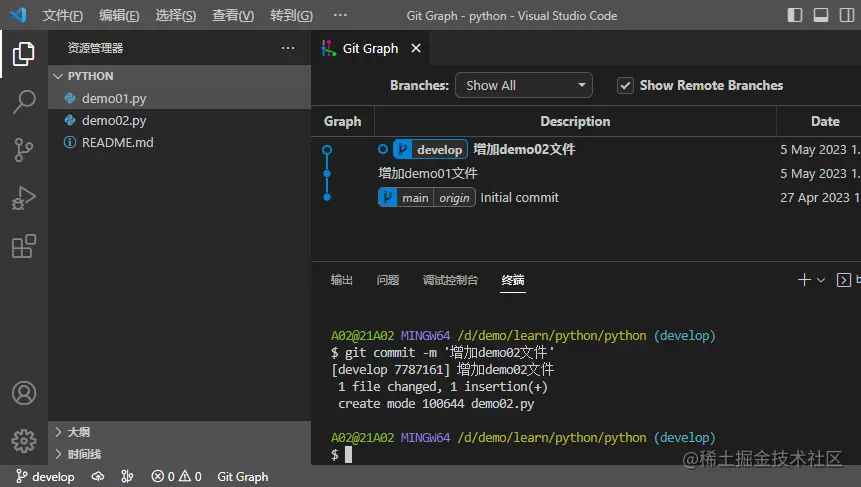Click the Description column header
Screen dimensions: 861x487
coord(575,121)
